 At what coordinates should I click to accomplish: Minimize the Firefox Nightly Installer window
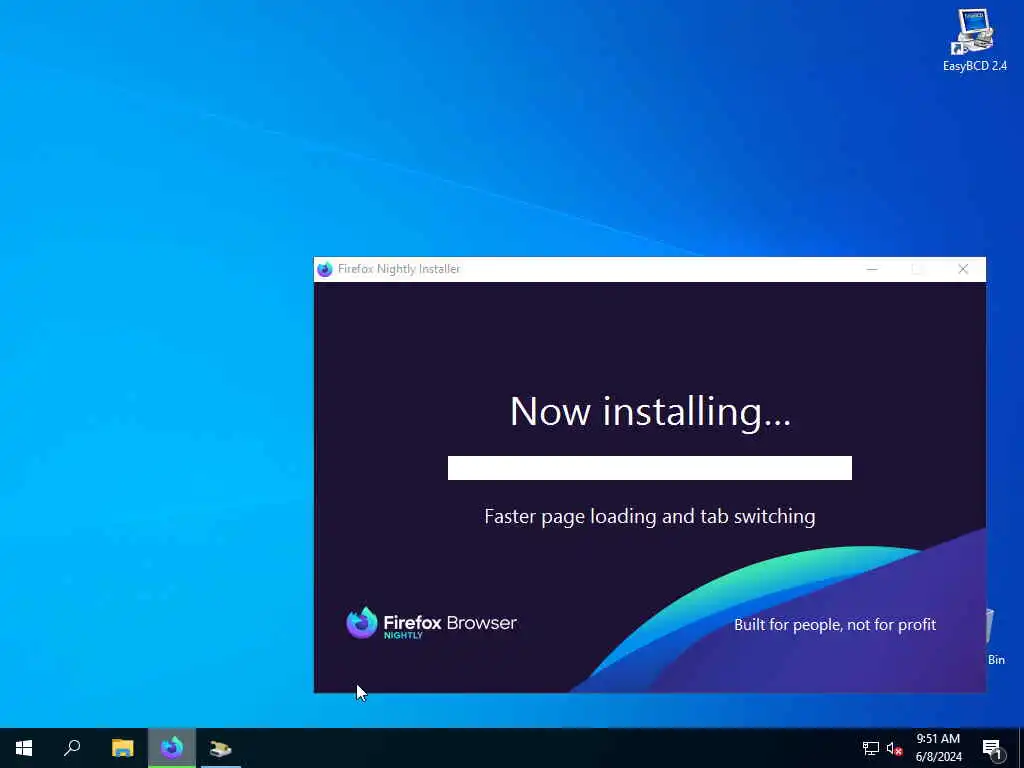[872, 269]
